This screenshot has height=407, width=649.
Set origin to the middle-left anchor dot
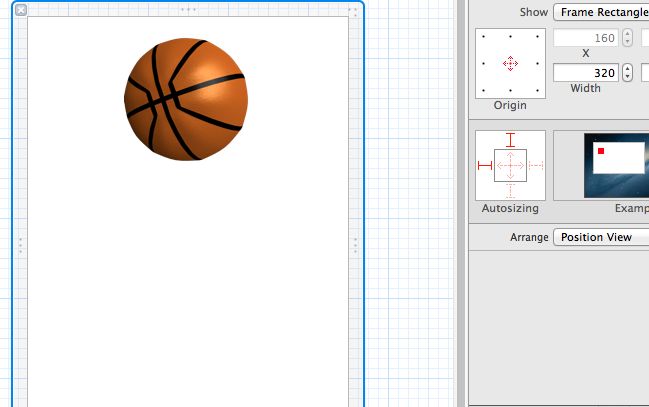(483, 64)
